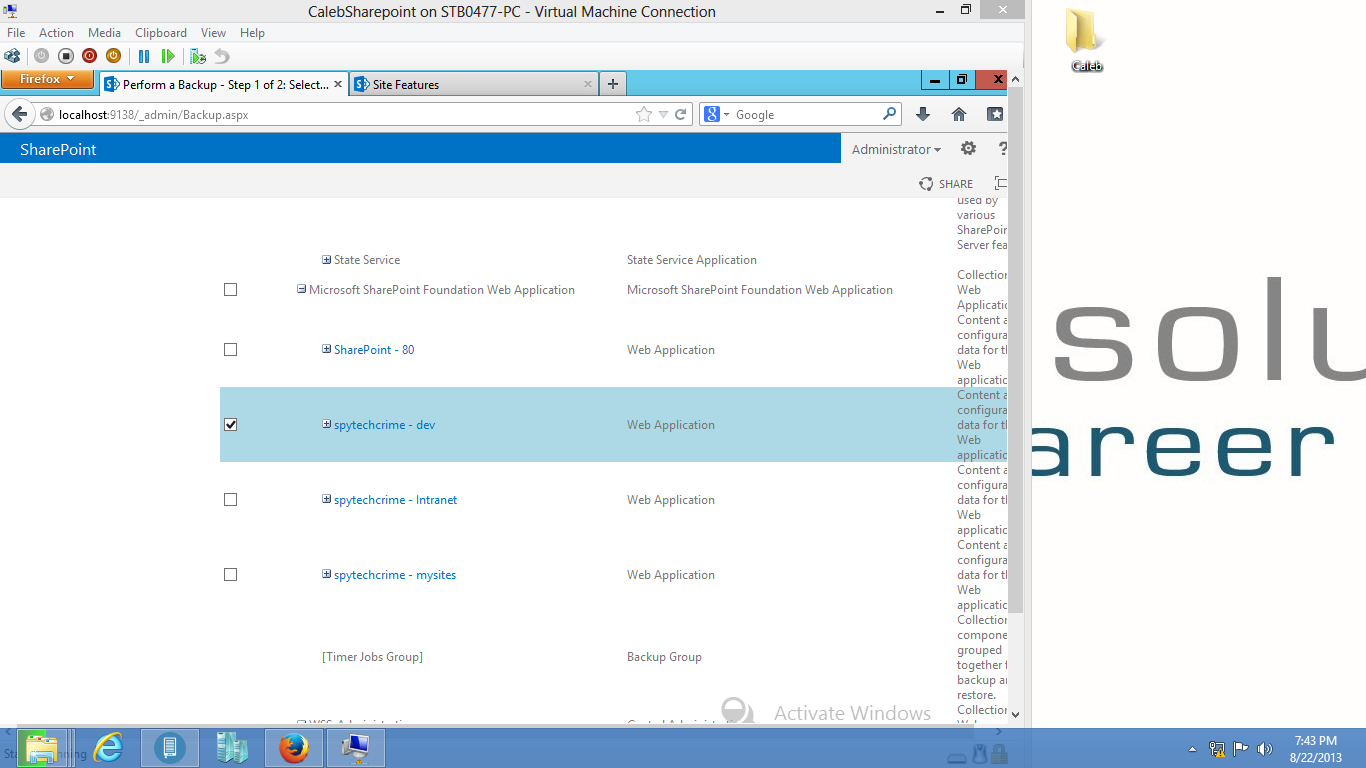
Task: Expand the spytechcrime - Intranet node
Action: pyautogui.click(x=326, y=499)
